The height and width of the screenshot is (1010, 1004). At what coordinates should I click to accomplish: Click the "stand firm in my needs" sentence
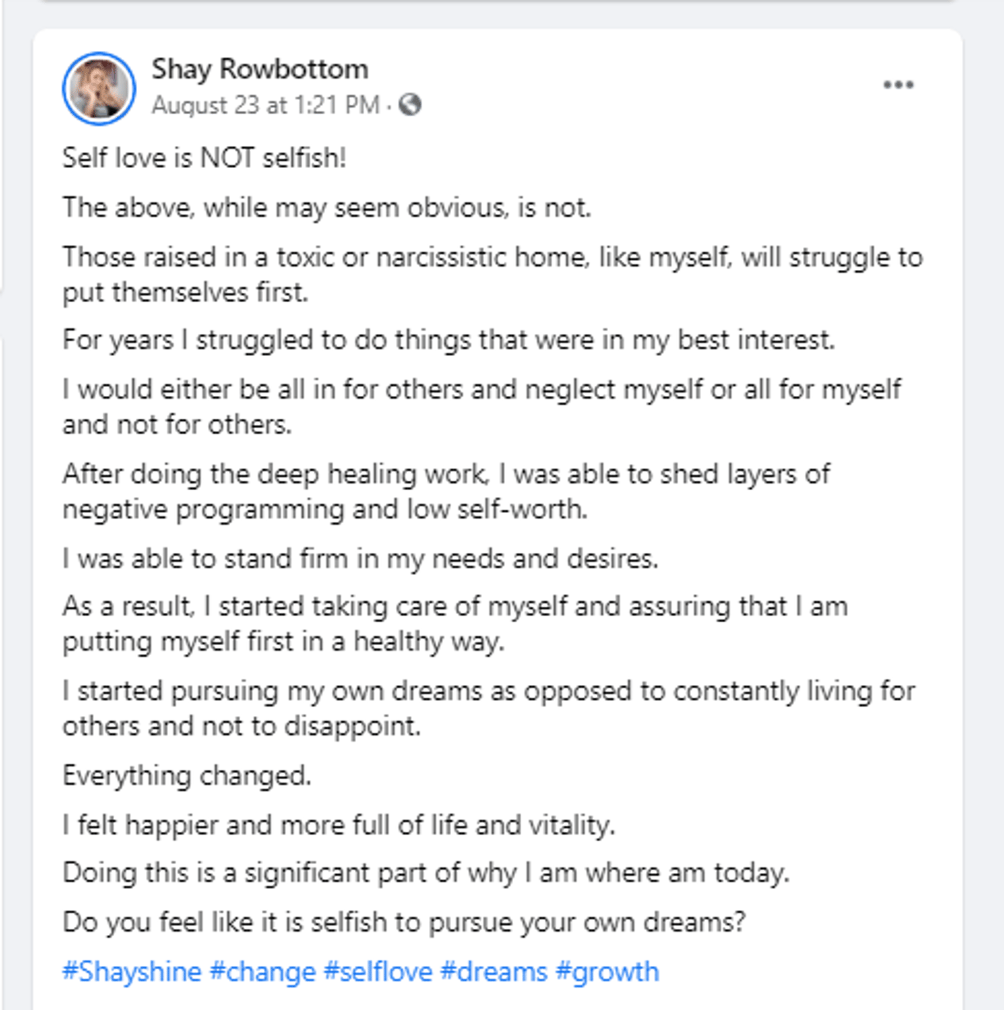coord(360,558)
